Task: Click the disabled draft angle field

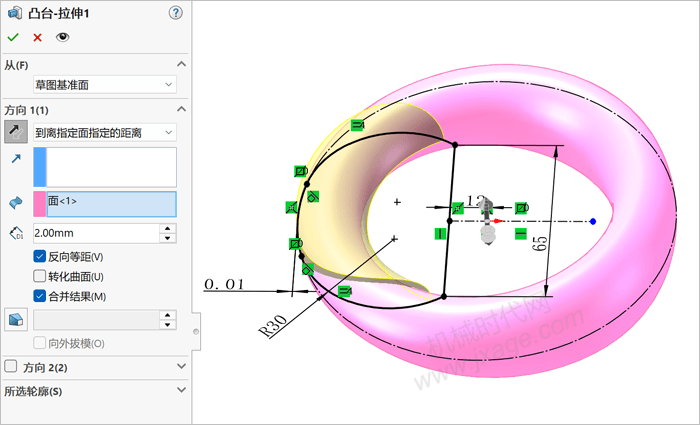Action: click(x=96, y=320)
